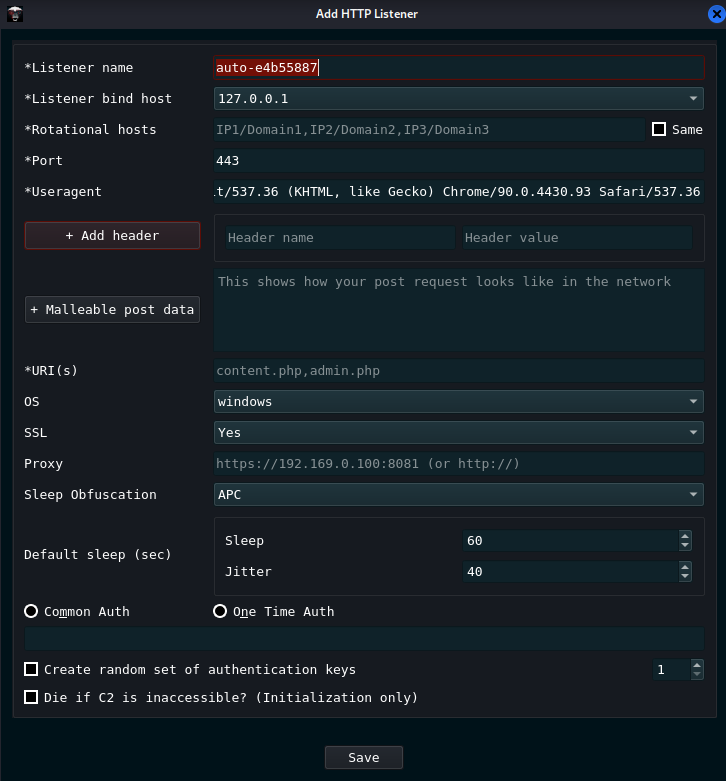Expand the Sleep Obfuscation APC dropdown
The height and width of the screenshot is (781, 726).
[x=459, y=494]
